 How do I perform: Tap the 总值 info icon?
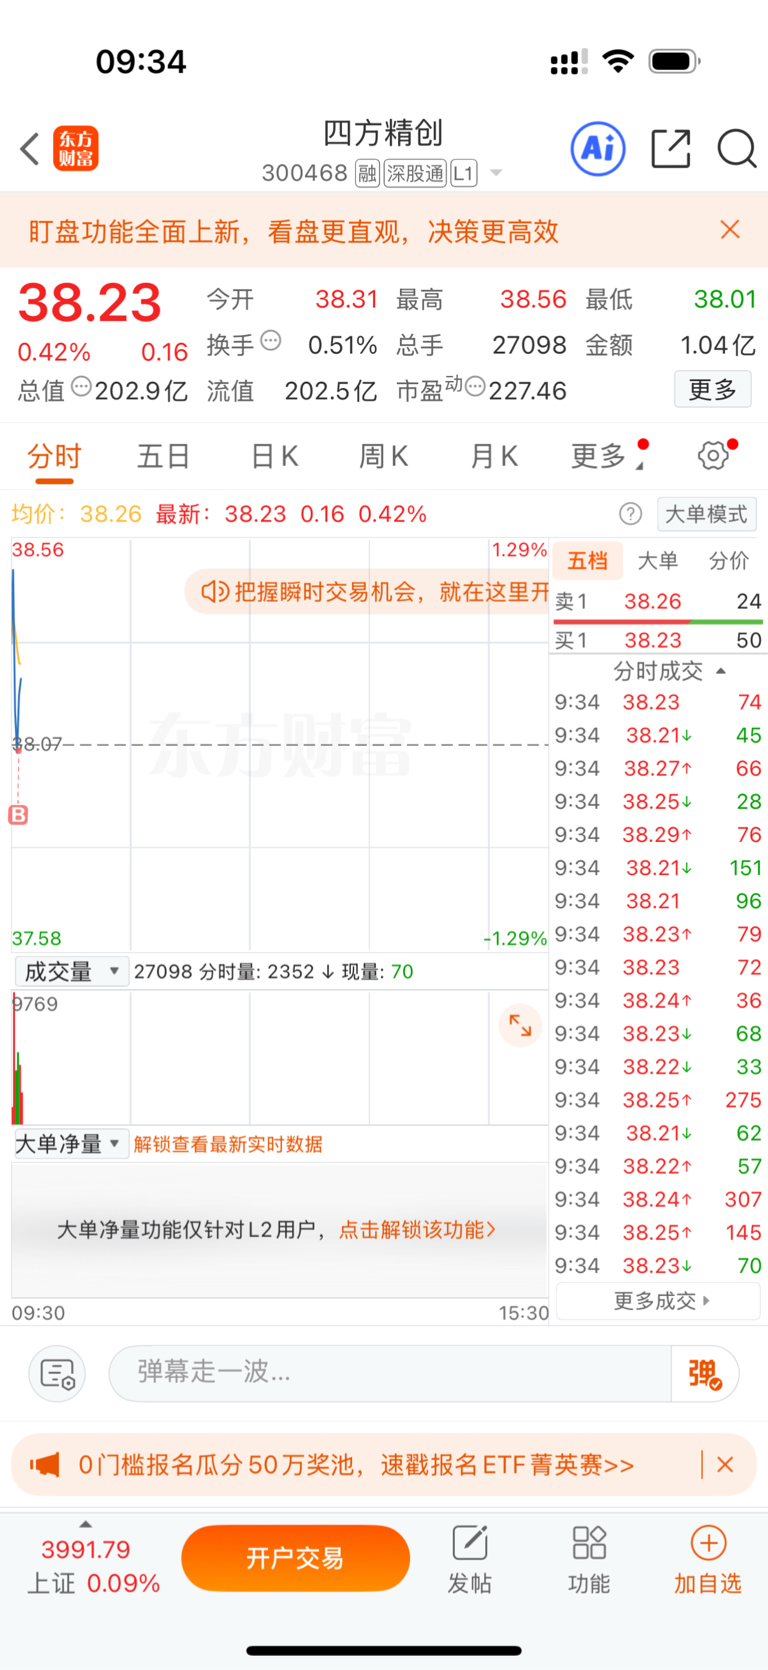[81, 386]
